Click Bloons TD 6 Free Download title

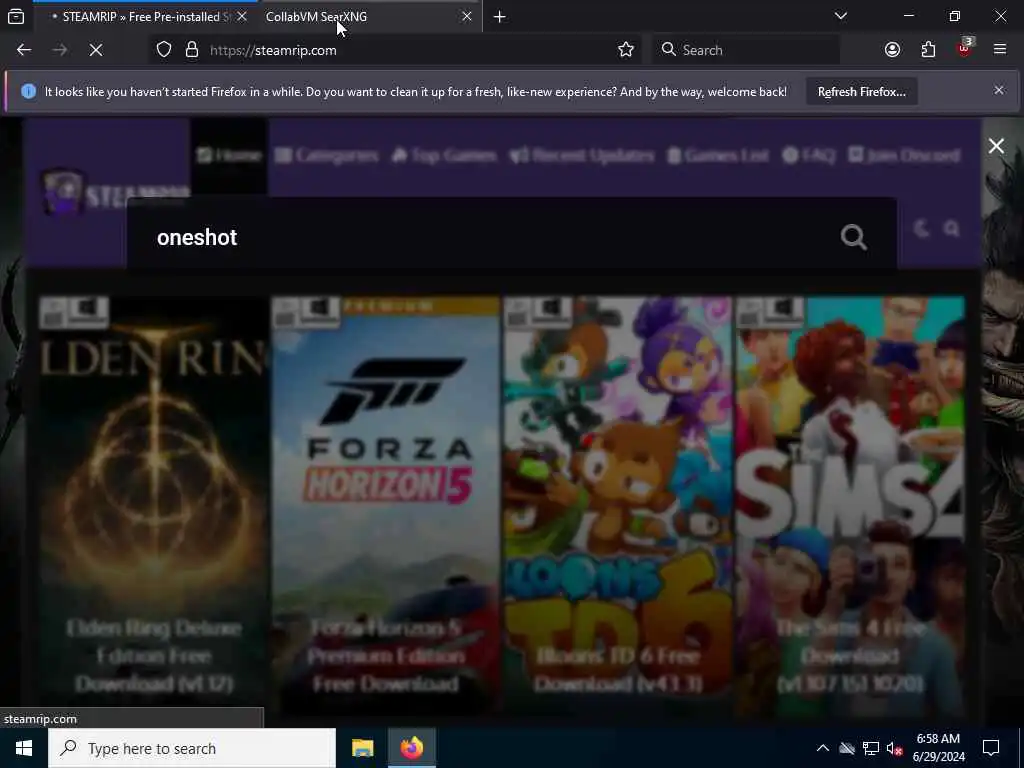618,669
